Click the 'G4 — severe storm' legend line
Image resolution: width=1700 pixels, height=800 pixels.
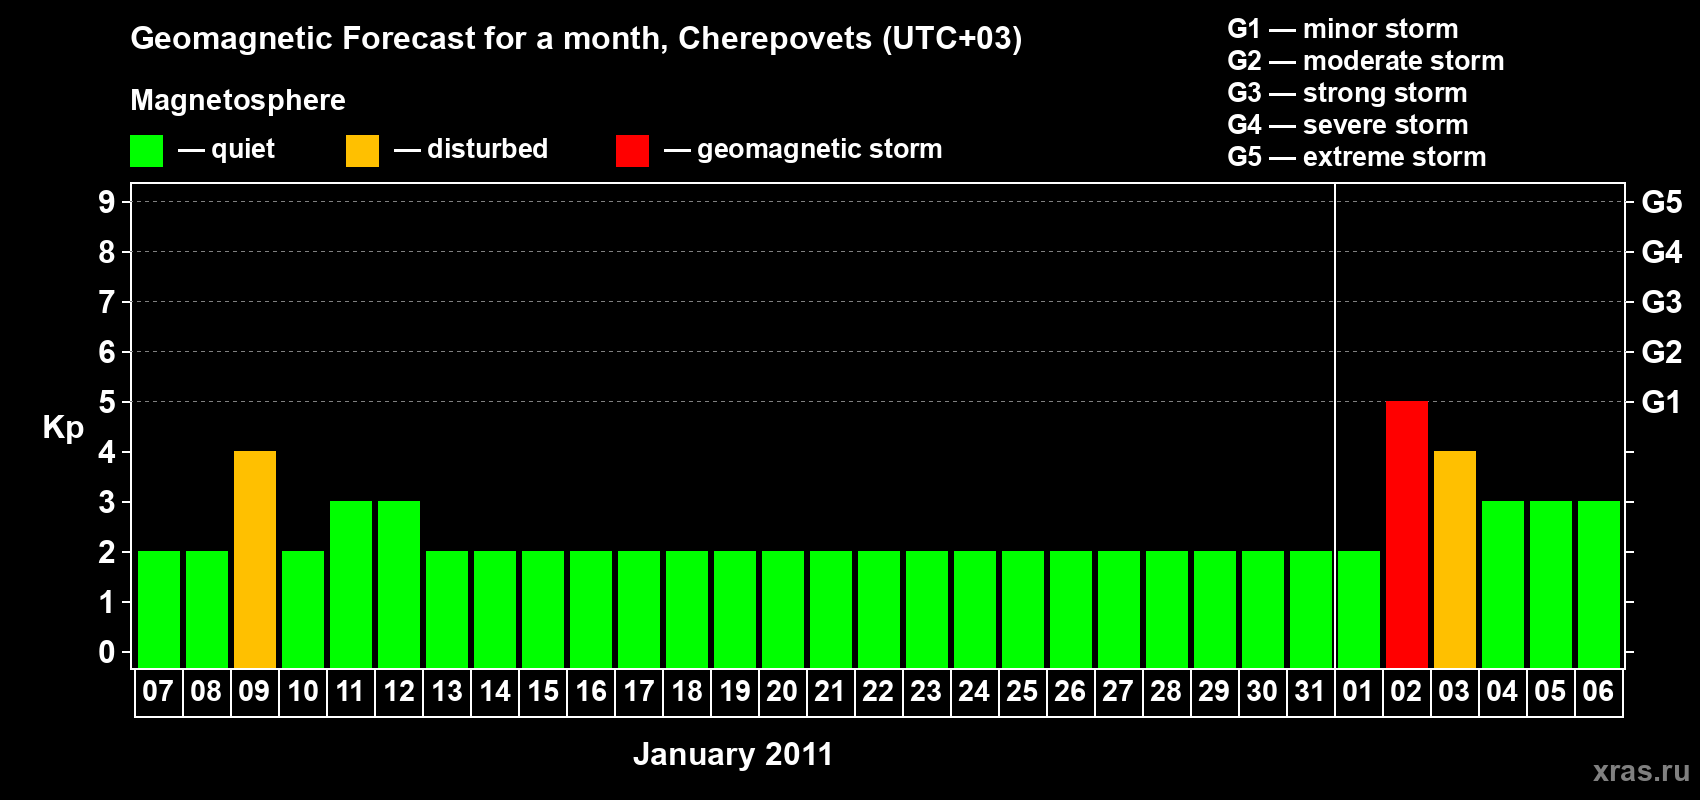(1348, 125)
